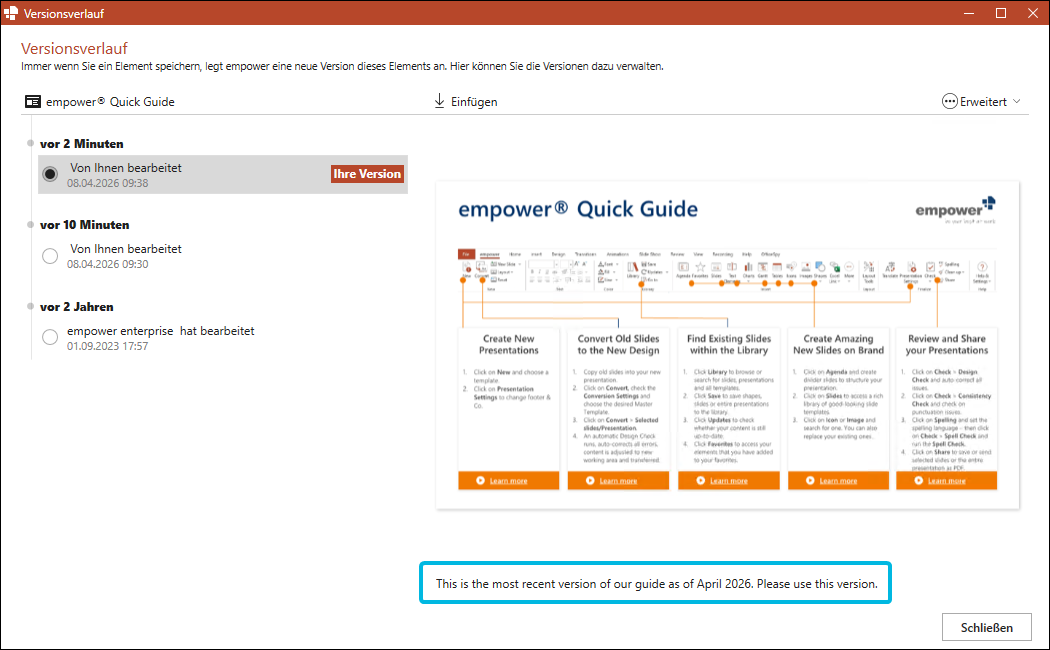Click the 'Ihre Version' badge
Screen dimensions: 1050x650
point(367,174)
